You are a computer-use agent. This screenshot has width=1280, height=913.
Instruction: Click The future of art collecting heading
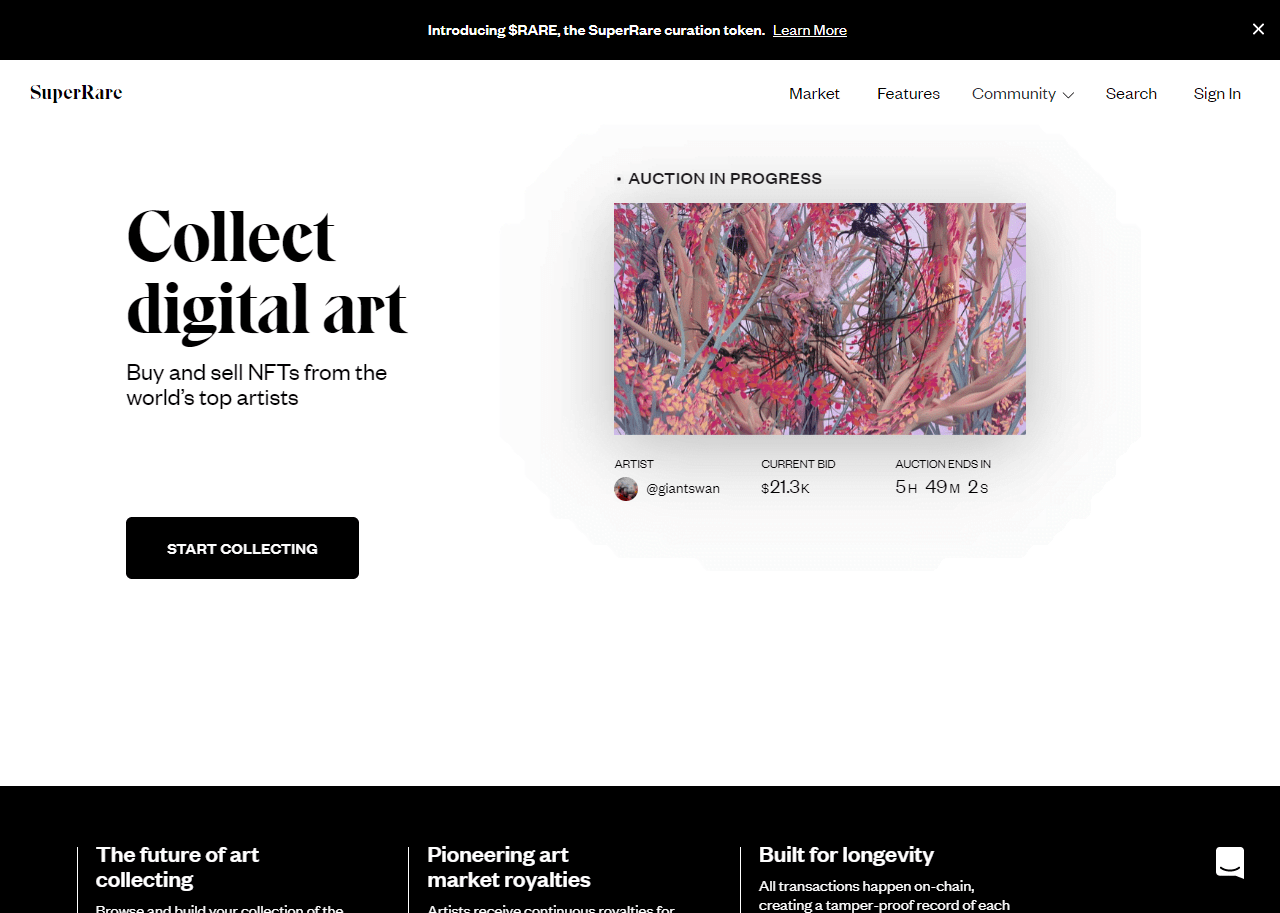177,867
